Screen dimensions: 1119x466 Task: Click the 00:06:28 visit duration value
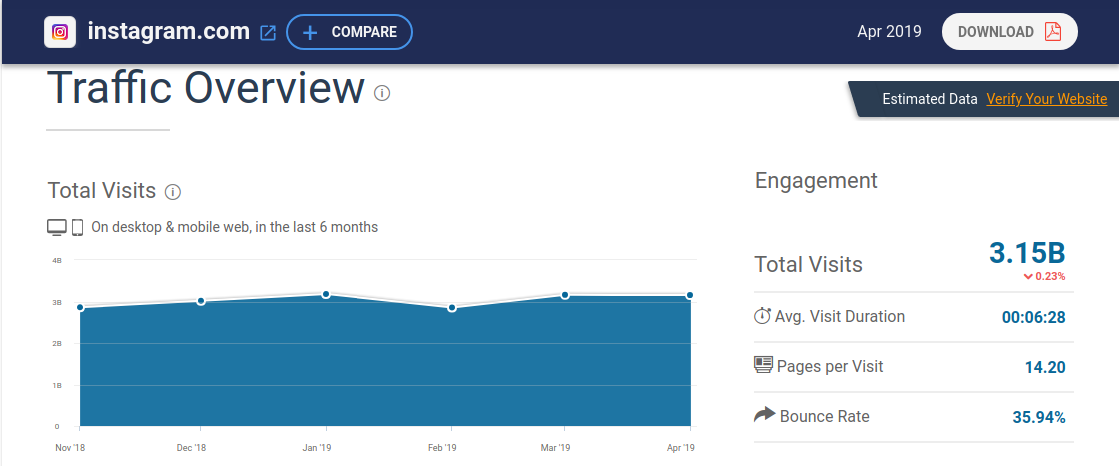click(1033, 318)
